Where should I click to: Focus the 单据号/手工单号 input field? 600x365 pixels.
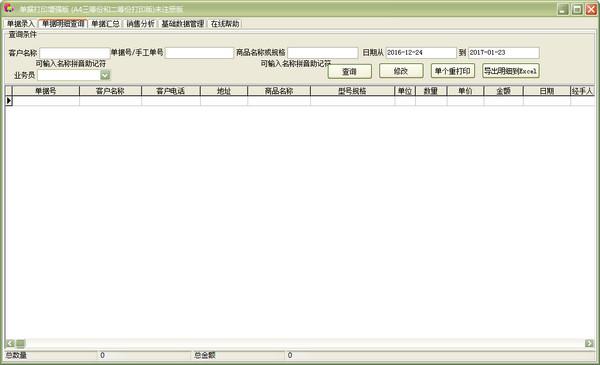[x=199, y=53]
